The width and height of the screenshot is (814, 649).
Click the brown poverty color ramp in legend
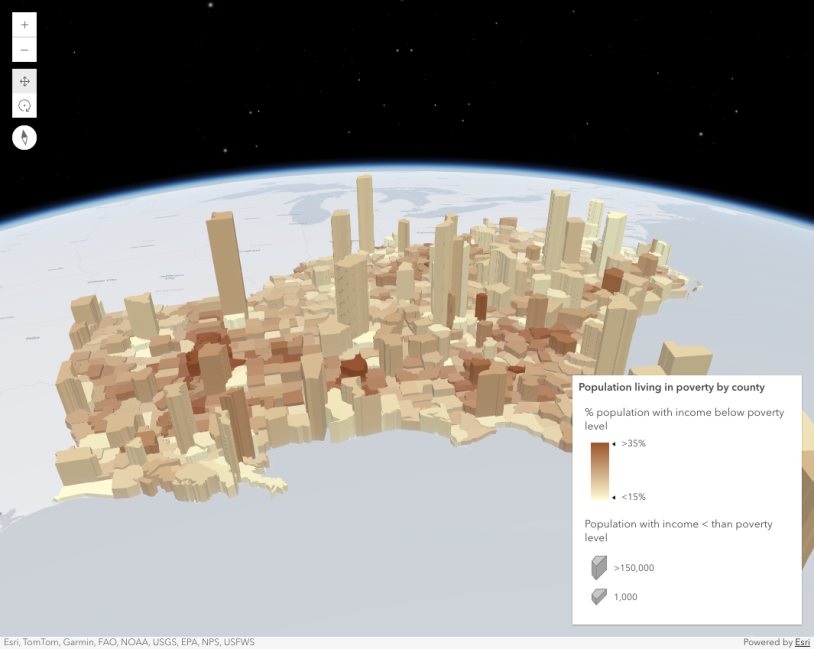599,470
